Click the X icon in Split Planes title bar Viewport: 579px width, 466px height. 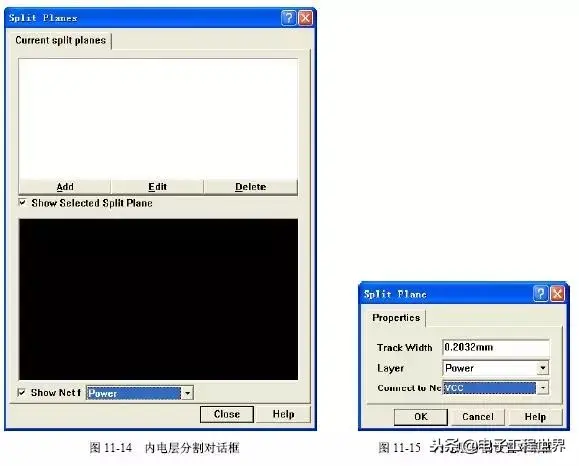305,18
